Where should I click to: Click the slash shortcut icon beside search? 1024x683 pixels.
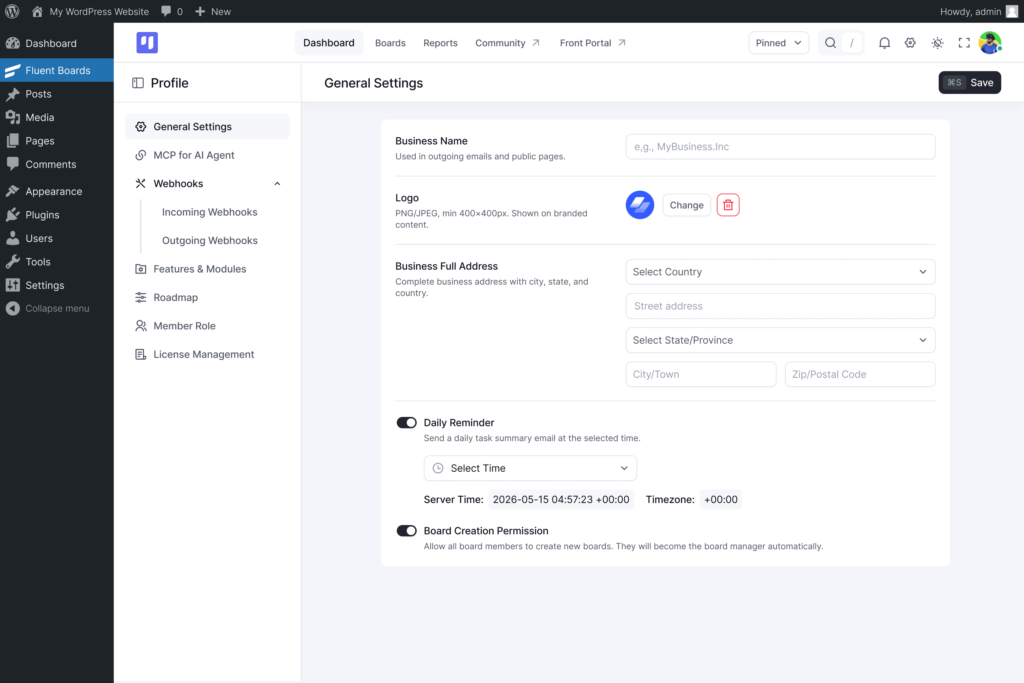(x=852, y=42)
